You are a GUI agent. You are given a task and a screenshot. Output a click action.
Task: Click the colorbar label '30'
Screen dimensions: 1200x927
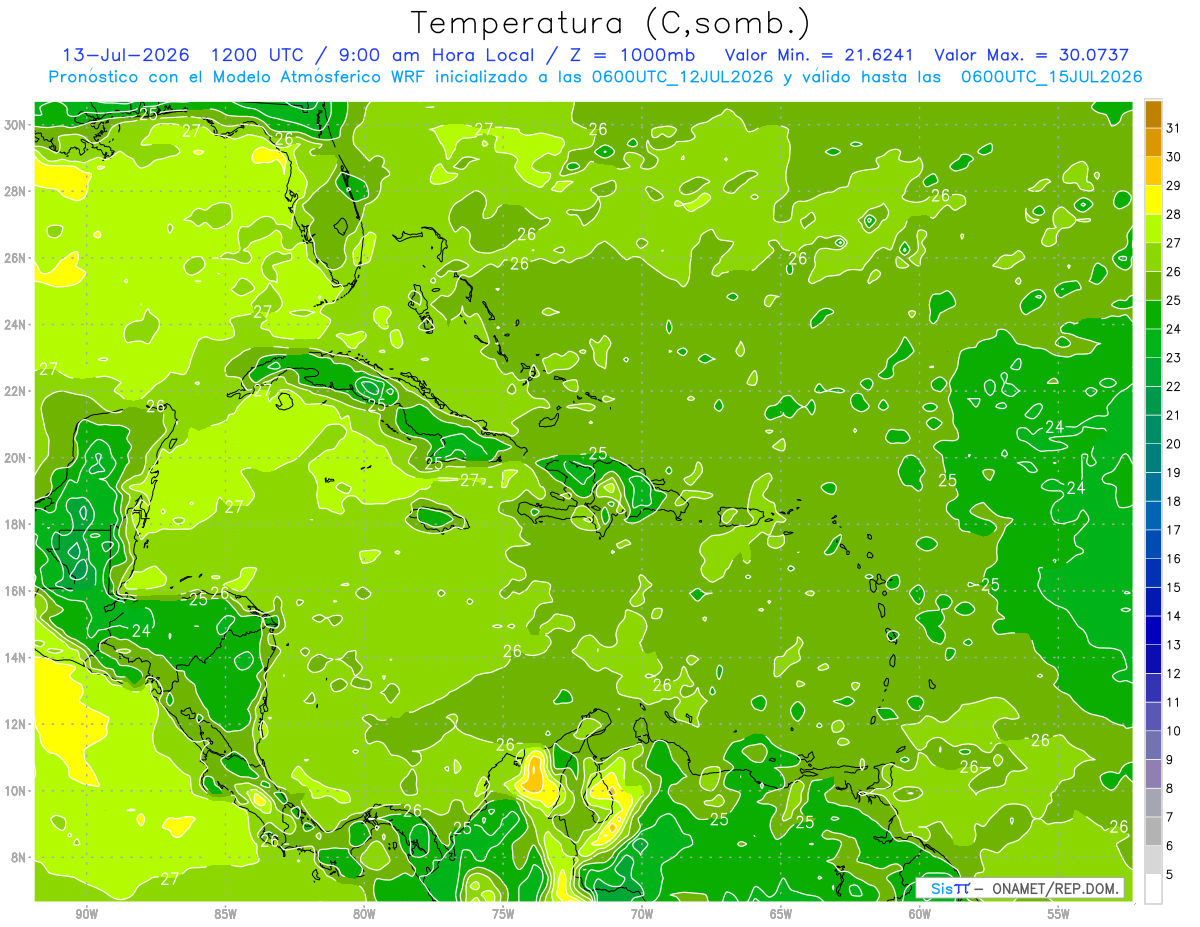pos(1174,157)
